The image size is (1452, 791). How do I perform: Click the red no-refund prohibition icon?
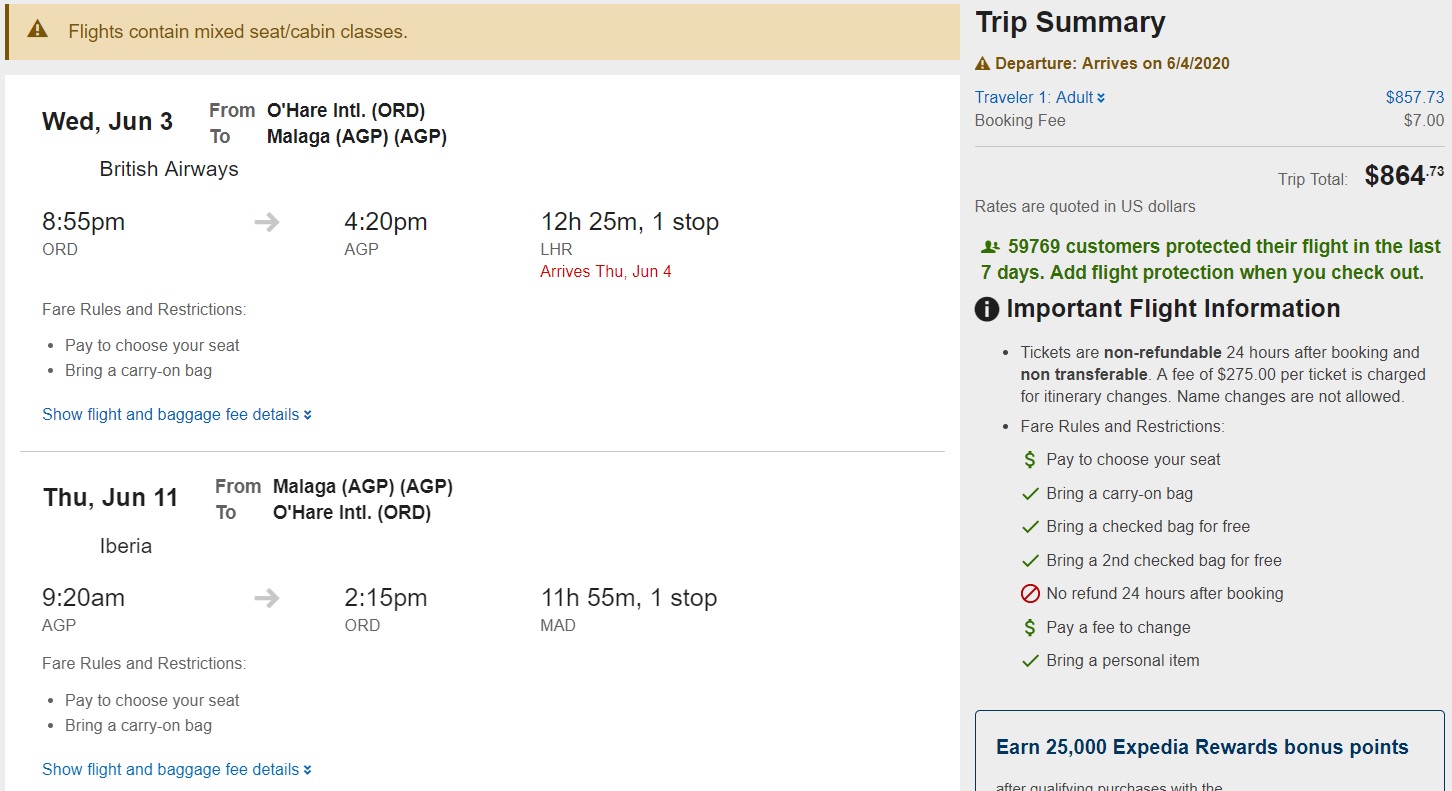pyautogui.click(x=1030, y=594)
